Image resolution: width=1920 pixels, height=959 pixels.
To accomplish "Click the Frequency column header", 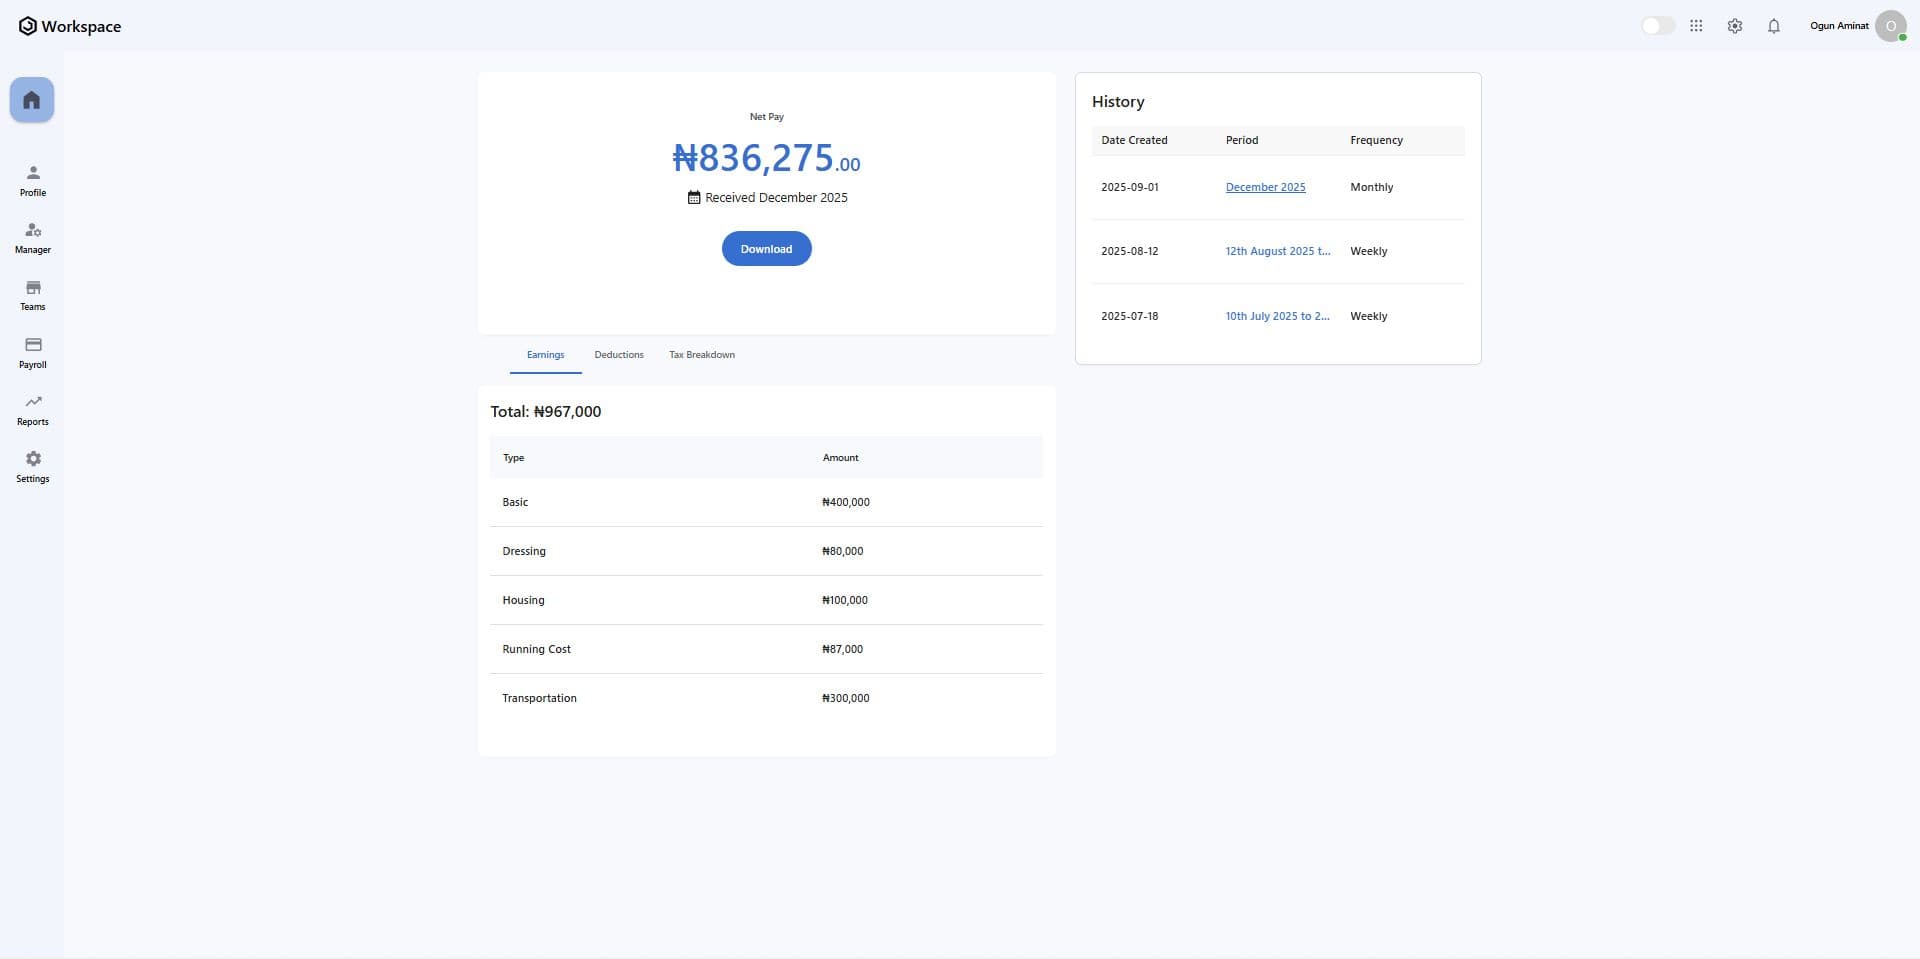I will [x=1377, y=140].
